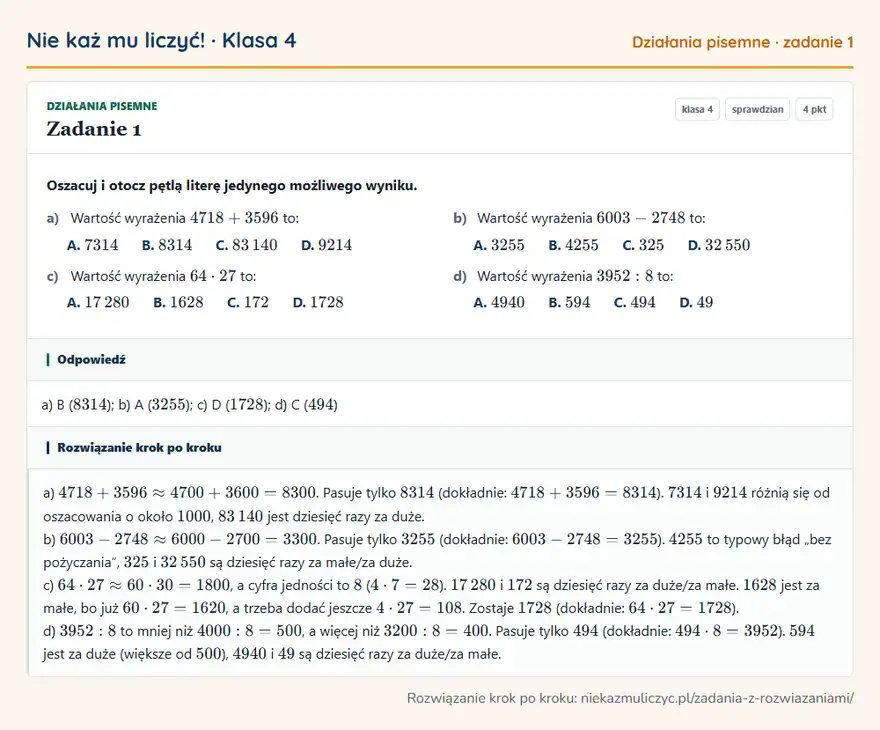Click the green 'DZIAŁANIA PISEMNE' category label
The width and height of the screenshot is (880, 730).
(x=102, y=106)
